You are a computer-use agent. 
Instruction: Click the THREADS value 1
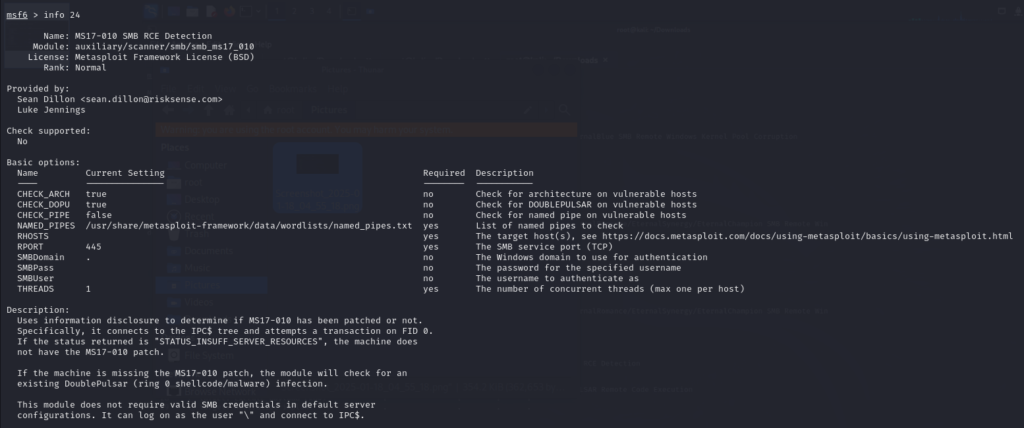[88, 288]
